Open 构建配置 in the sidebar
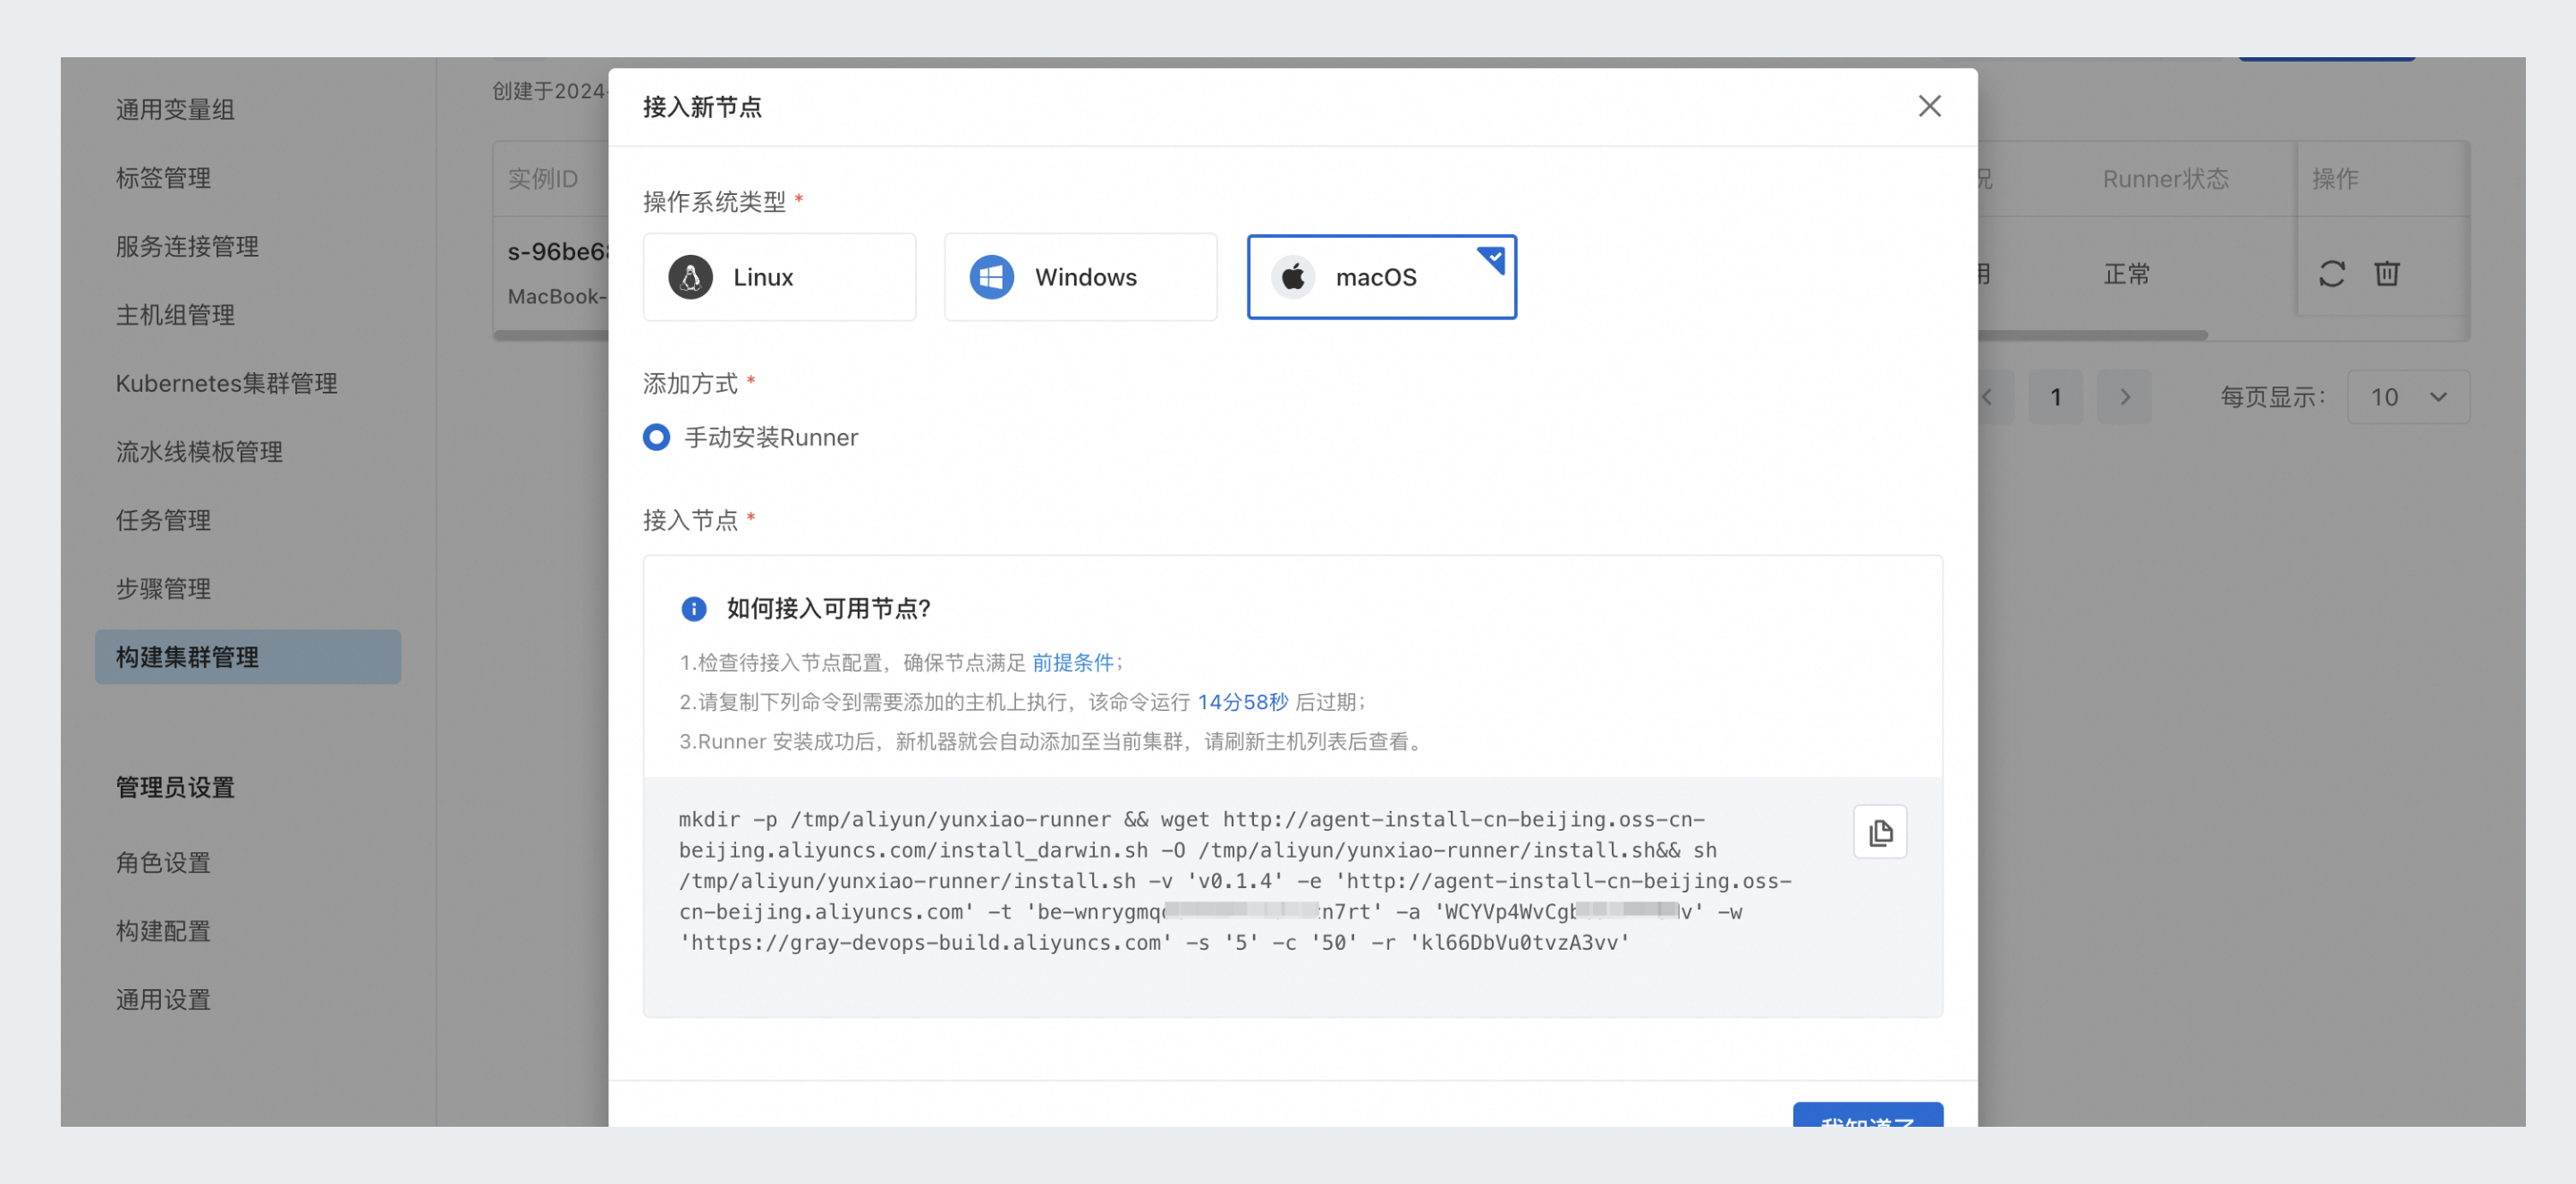The width and height of the screenshot is (2576, 1184). 163,931
